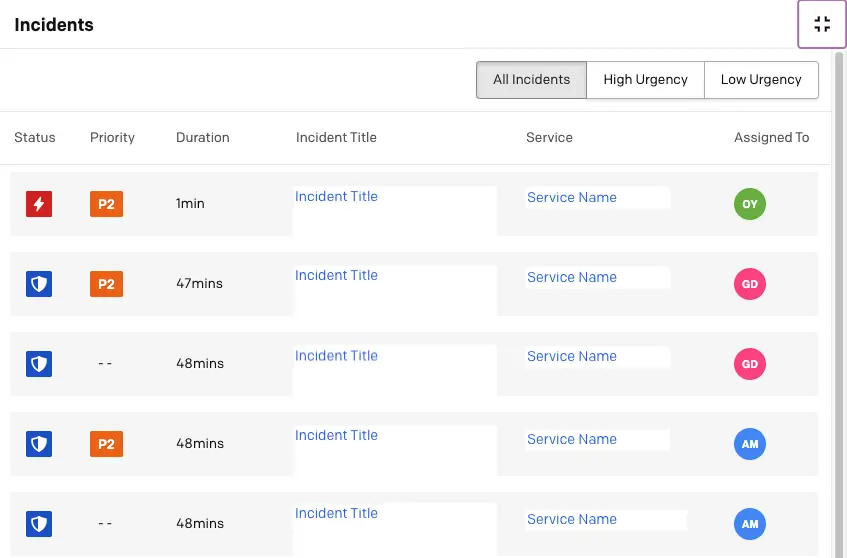Open Service Name link on the 47mins row

pos(572,277)
